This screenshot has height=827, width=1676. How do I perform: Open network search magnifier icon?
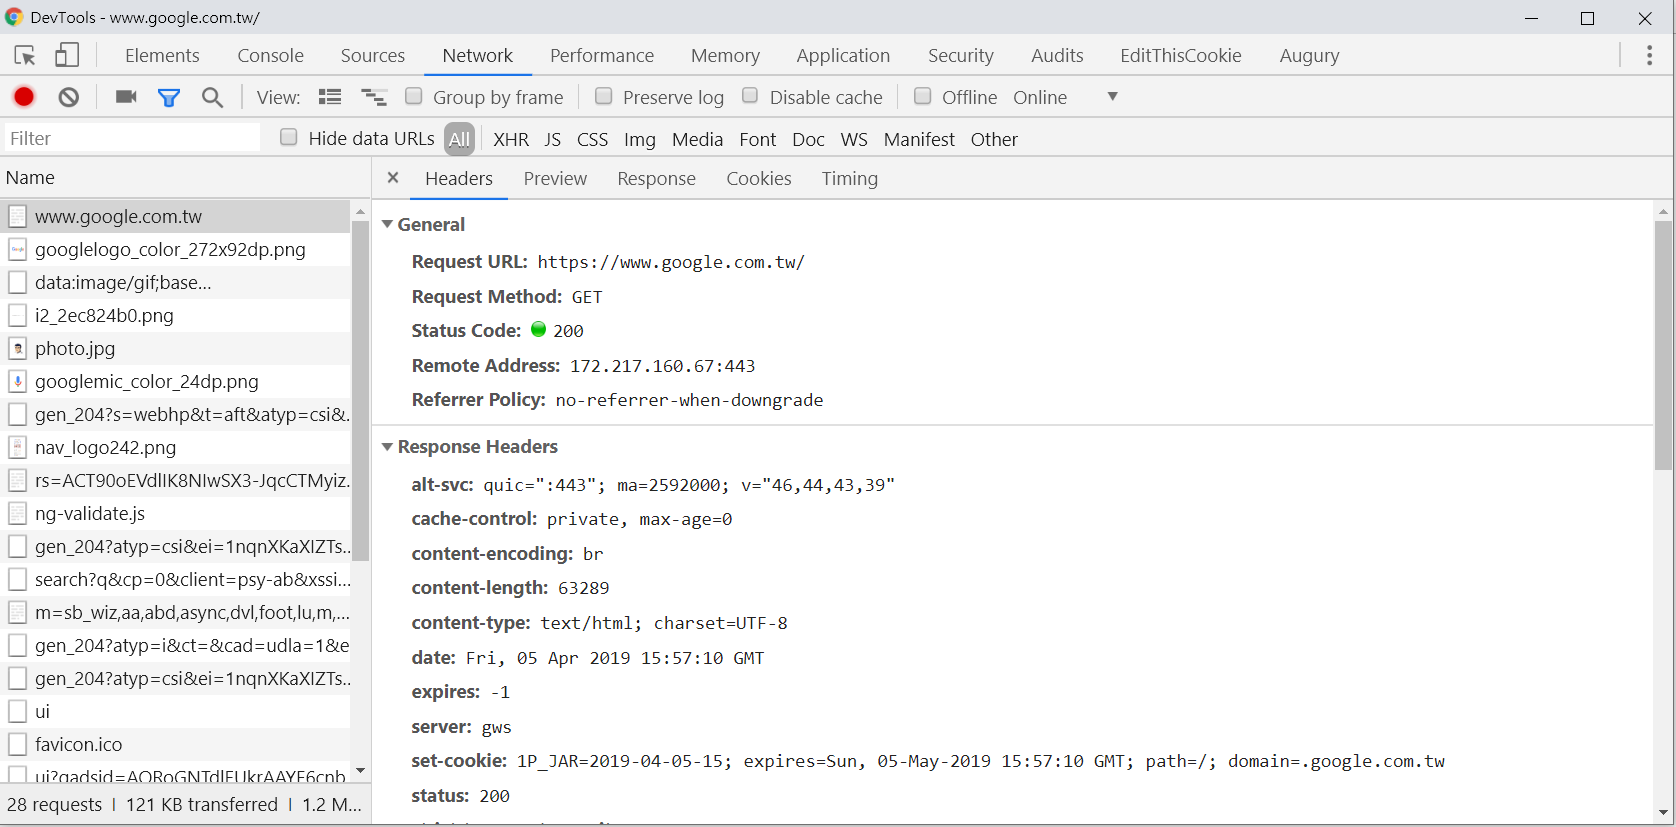pyautogui.click(x=212, y=97)
